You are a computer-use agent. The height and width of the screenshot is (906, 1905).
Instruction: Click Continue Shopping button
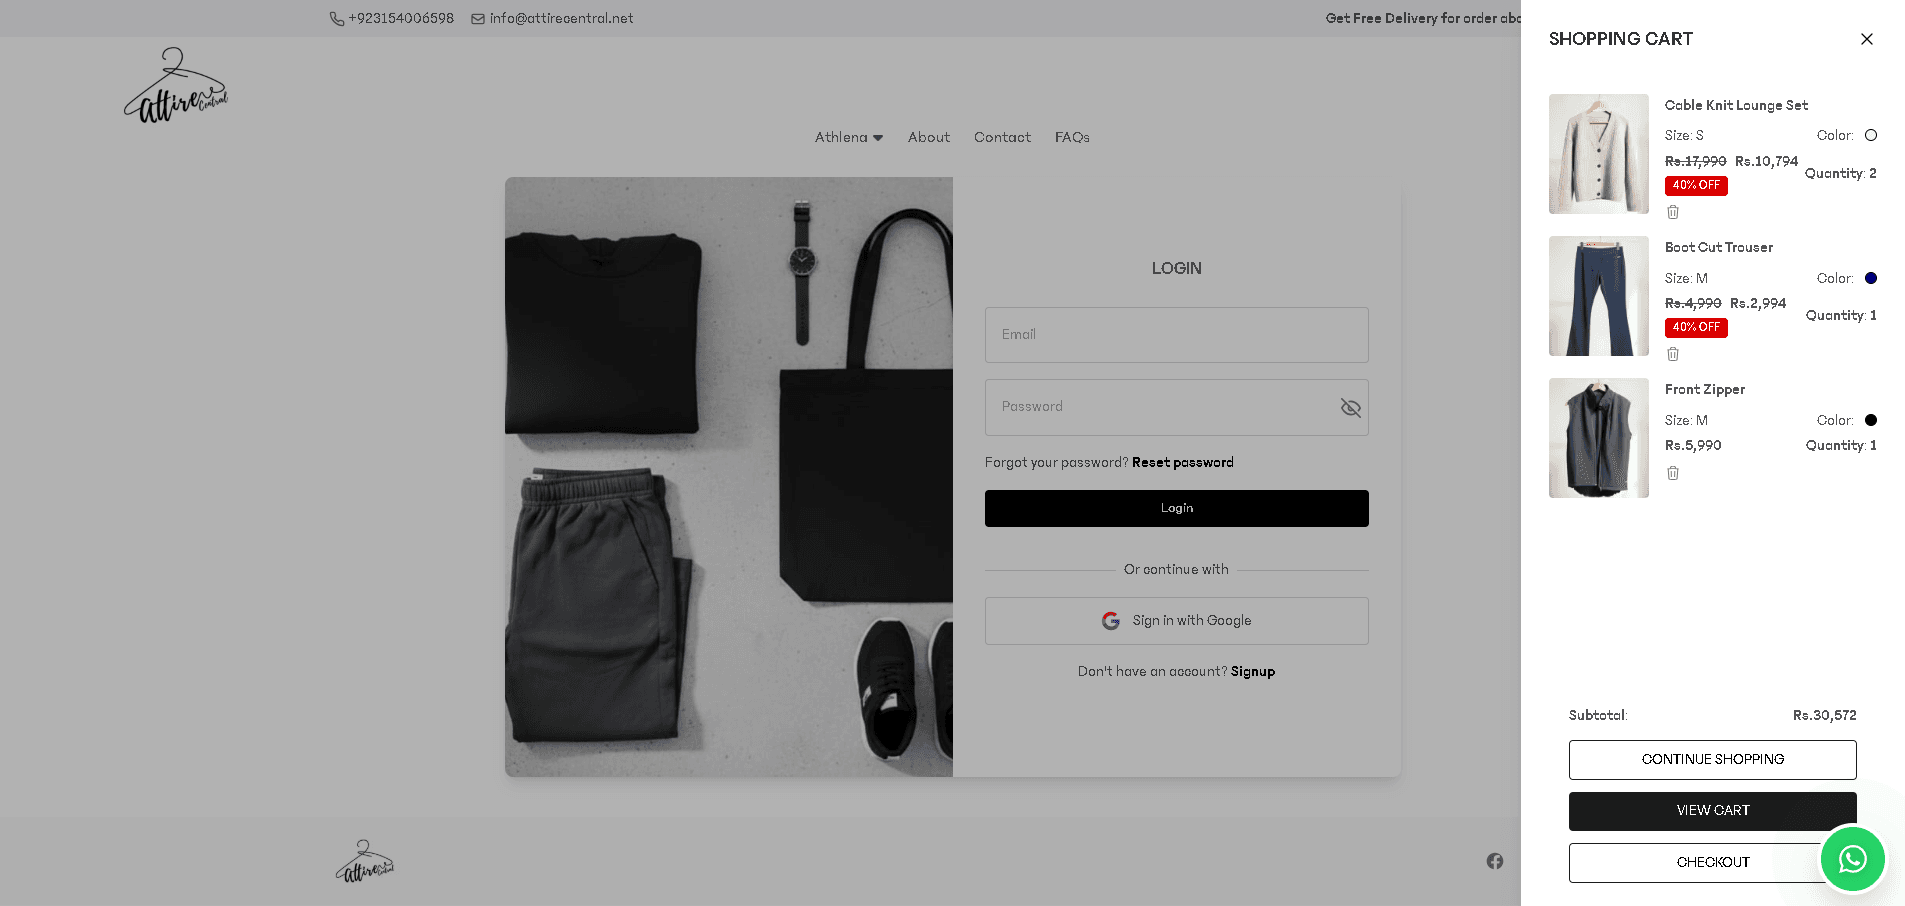[x=1712, y=760]
